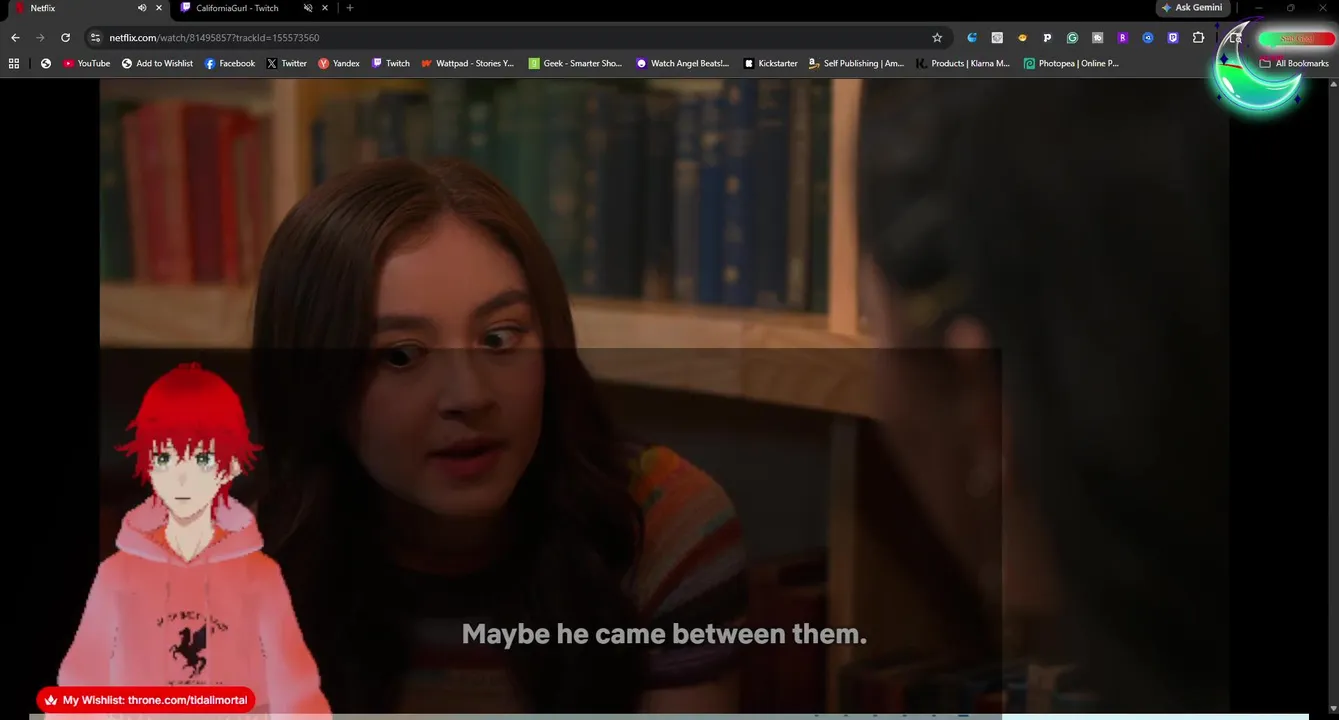This screenshot has width=1339, height=720.
Task: View site information for netflix.com
Action: tap(95, 38)
